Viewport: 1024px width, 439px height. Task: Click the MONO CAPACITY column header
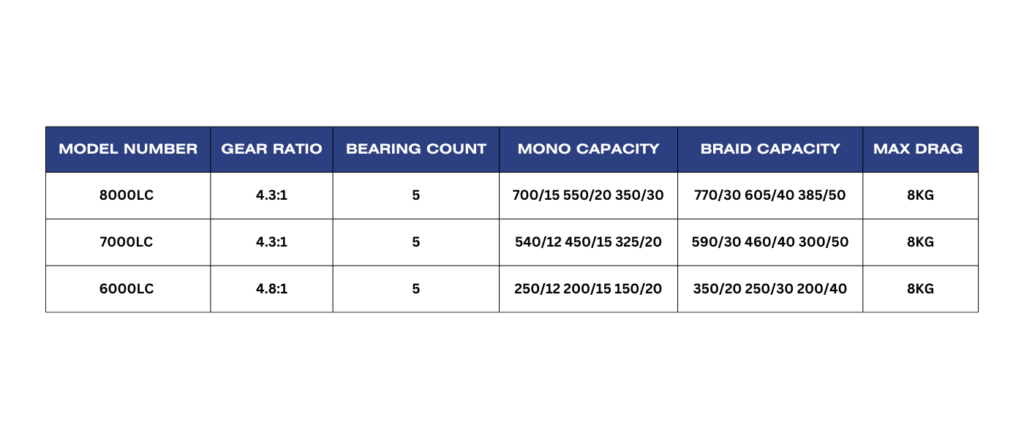pyautogui.click(x=588, y=149)
